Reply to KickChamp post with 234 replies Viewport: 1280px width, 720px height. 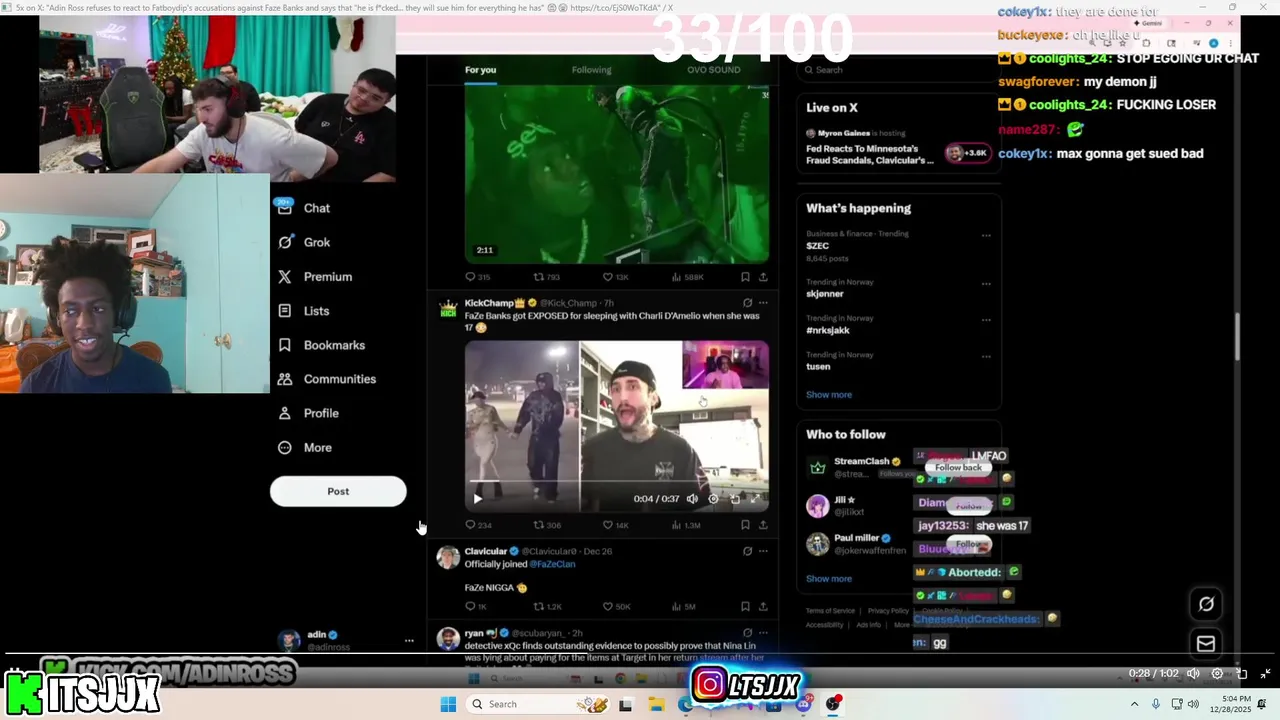point(478,525)
